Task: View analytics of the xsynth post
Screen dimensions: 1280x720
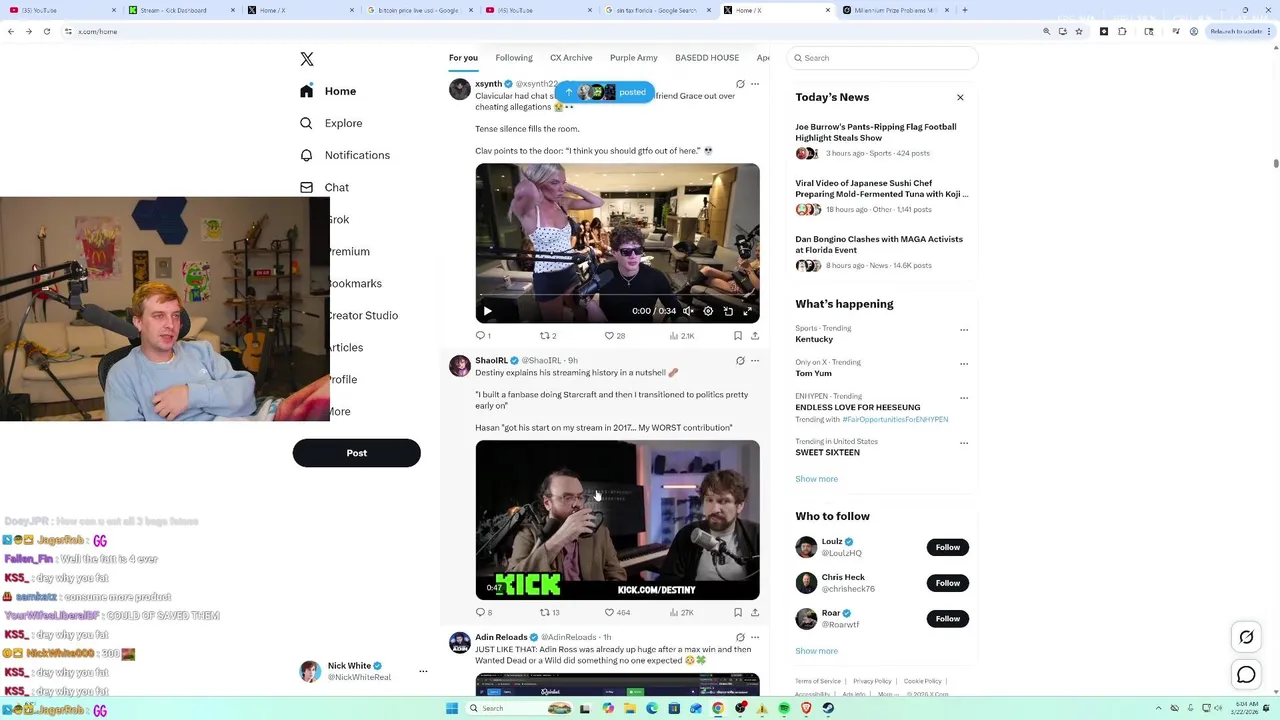Action: (681, 336)
